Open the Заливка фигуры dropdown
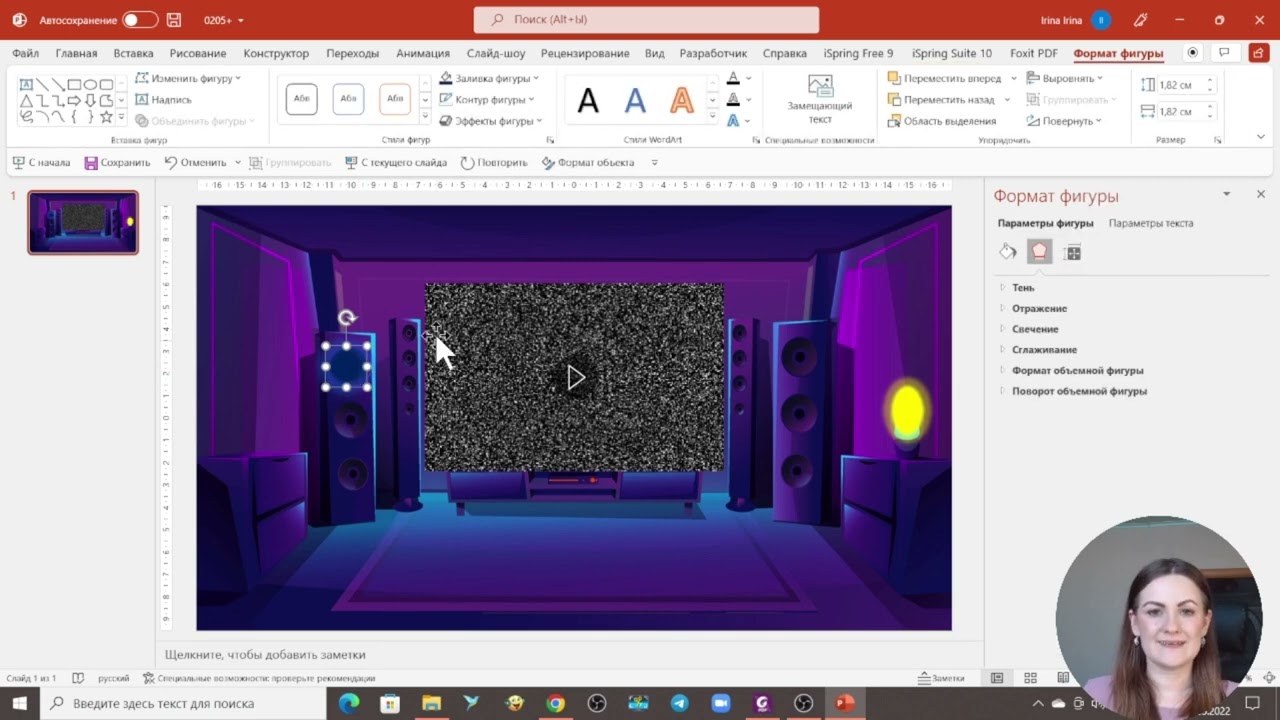 (489, 78)
